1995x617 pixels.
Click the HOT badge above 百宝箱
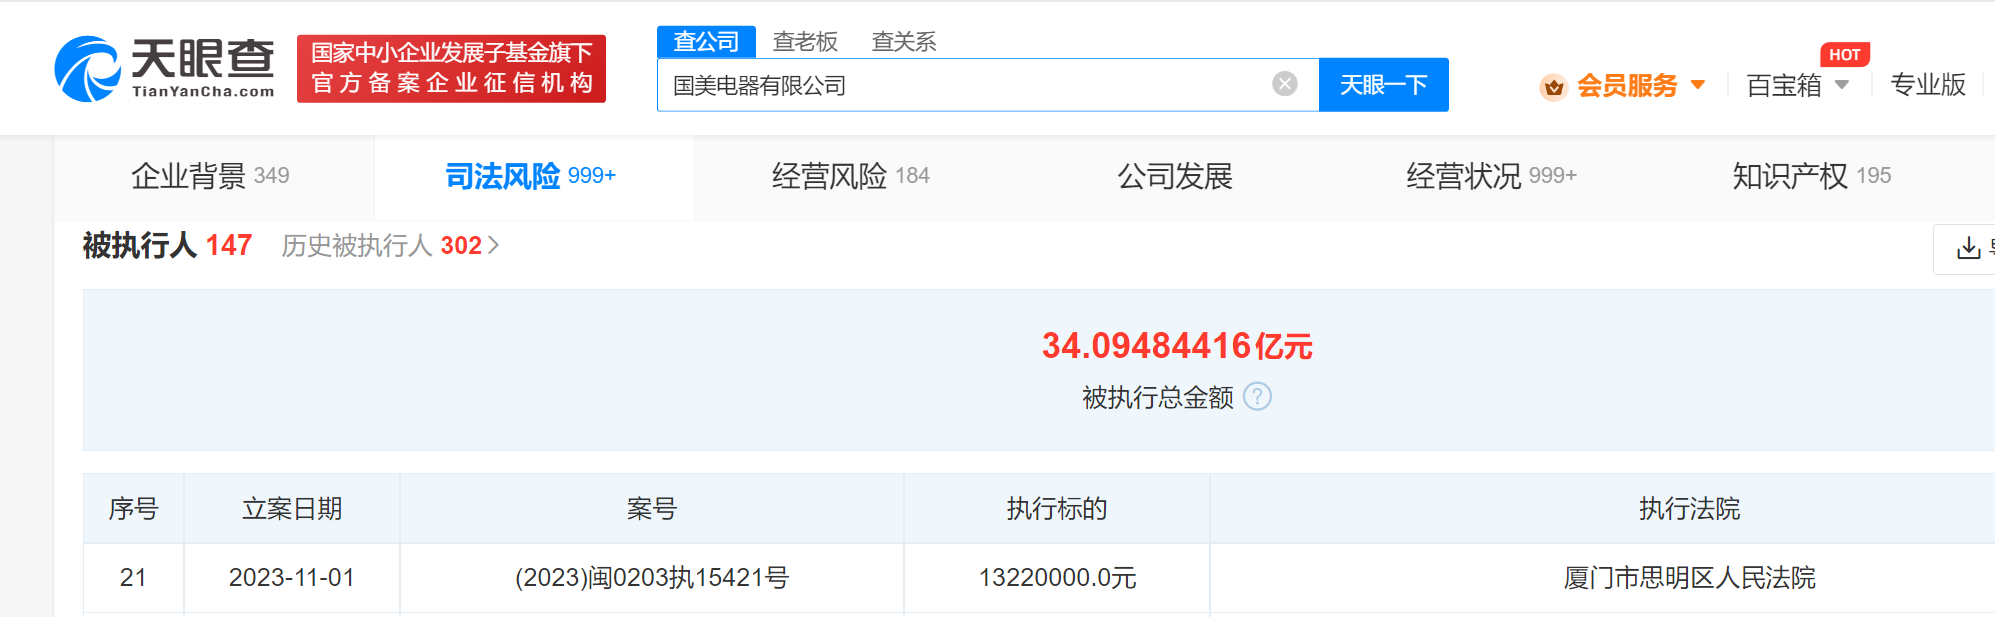pyautogui.click(x=1844, y=55)
